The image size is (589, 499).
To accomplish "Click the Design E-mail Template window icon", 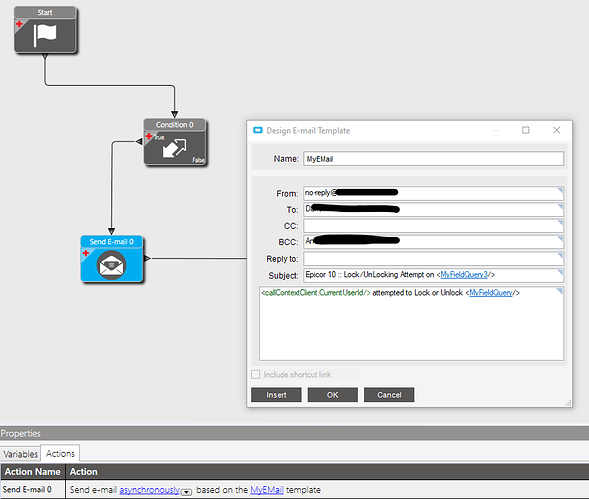I will [258, 130].
